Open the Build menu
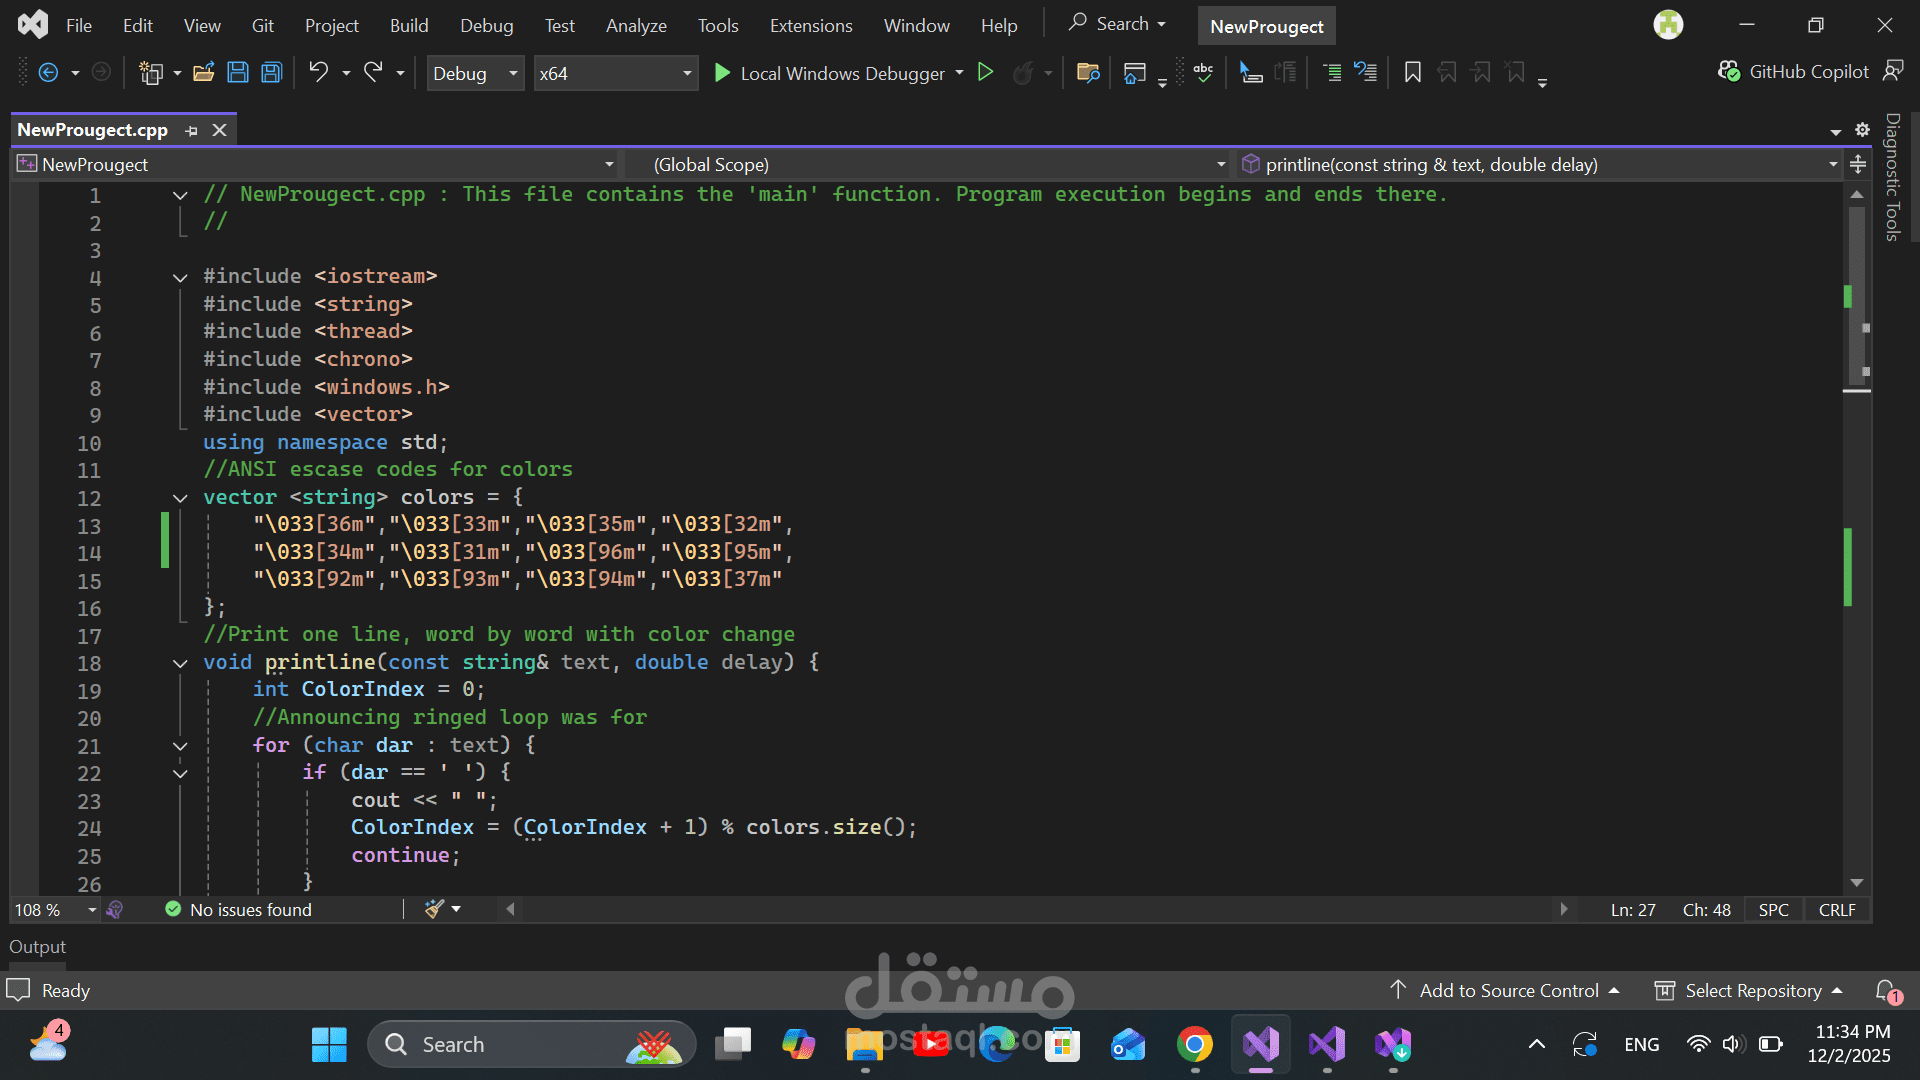This screenshot has width=1920, height=1080. [409, 26]
